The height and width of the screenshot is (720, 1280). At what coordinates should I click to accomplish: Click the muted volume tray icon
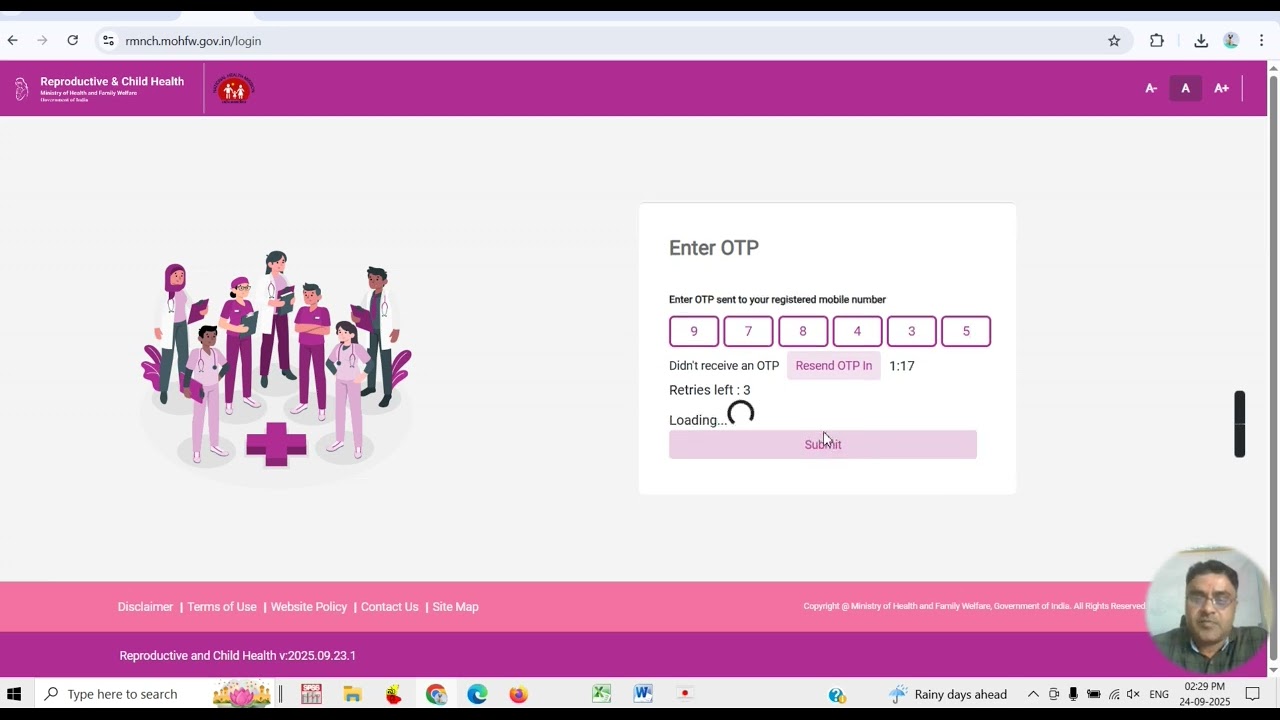click(x=1134, y=694)
